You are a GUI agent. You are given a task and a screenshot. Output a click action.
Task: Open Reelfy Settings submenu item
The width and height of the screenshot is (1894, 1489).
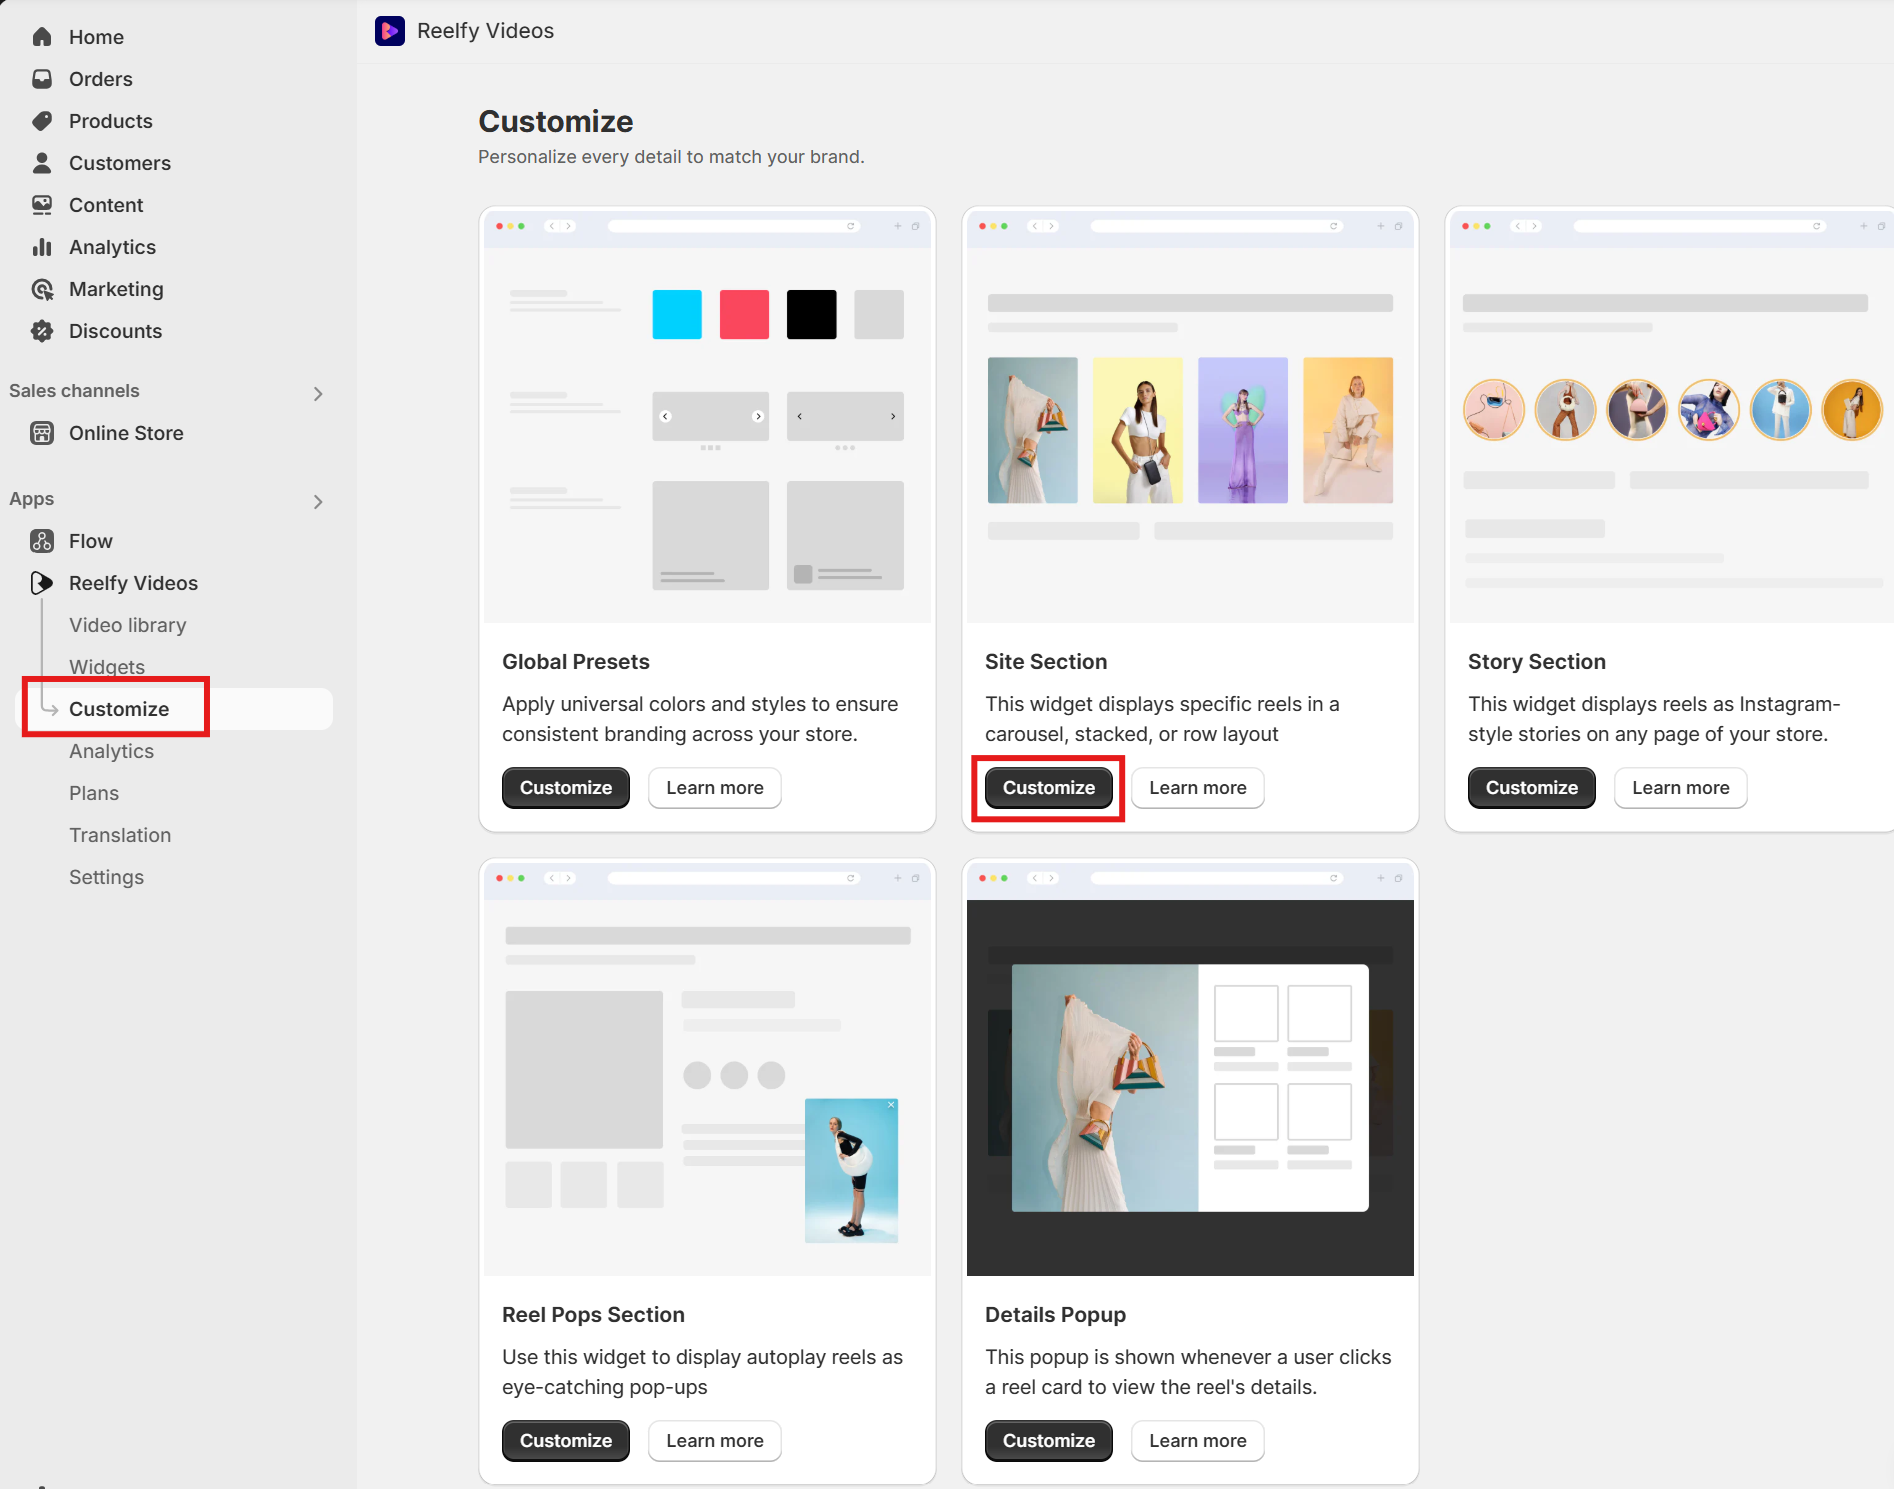tap(106, 877)
